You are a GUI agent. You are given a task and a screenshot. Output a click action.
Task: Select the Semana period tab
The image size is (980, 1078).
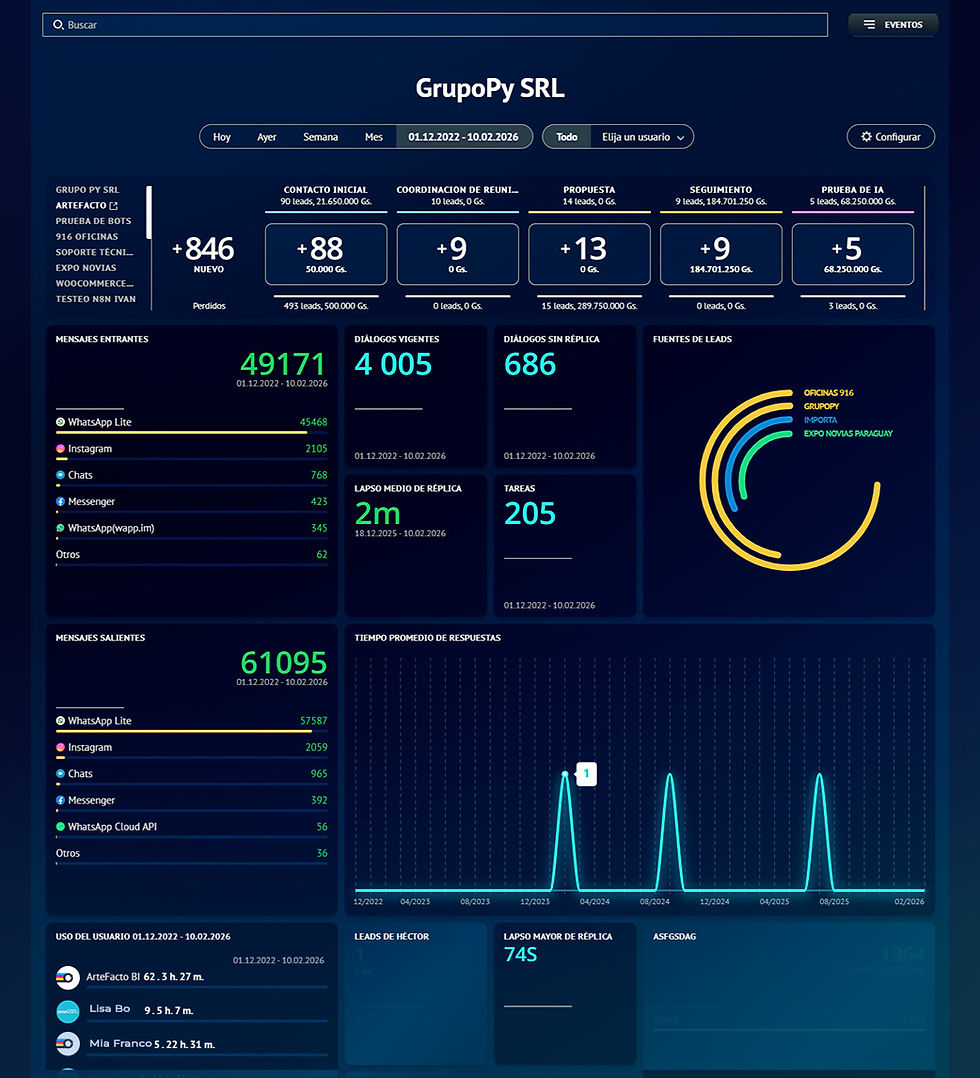[x=320, y=137]
